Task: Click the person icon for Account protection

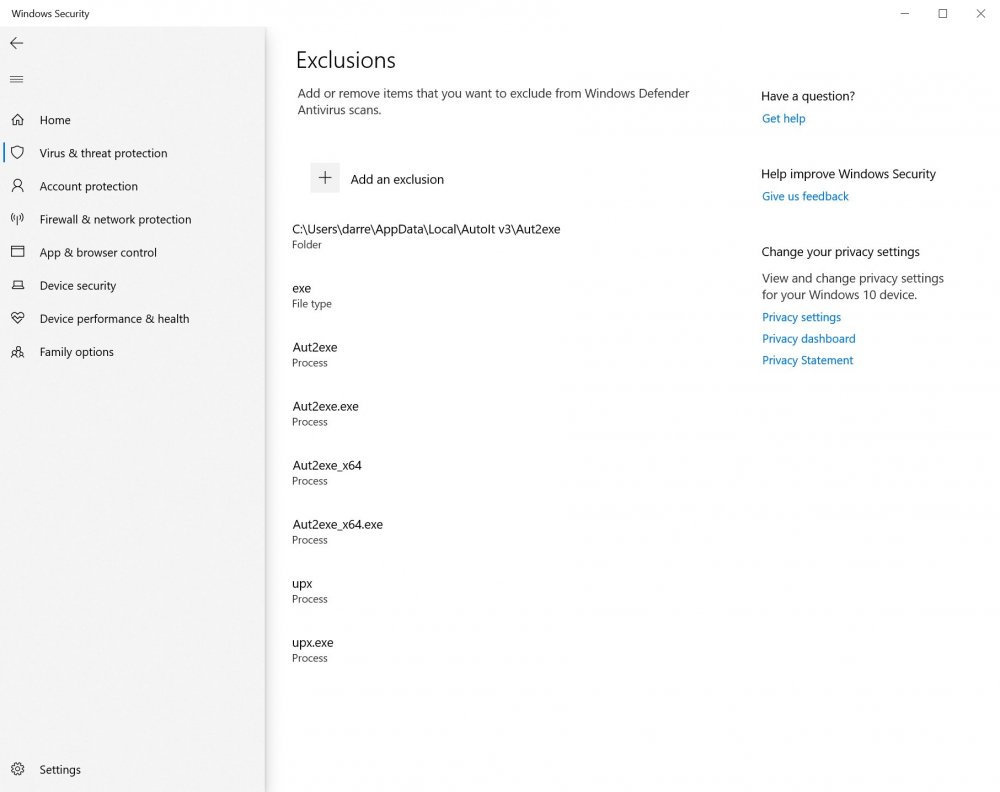Action: (18, 186)
